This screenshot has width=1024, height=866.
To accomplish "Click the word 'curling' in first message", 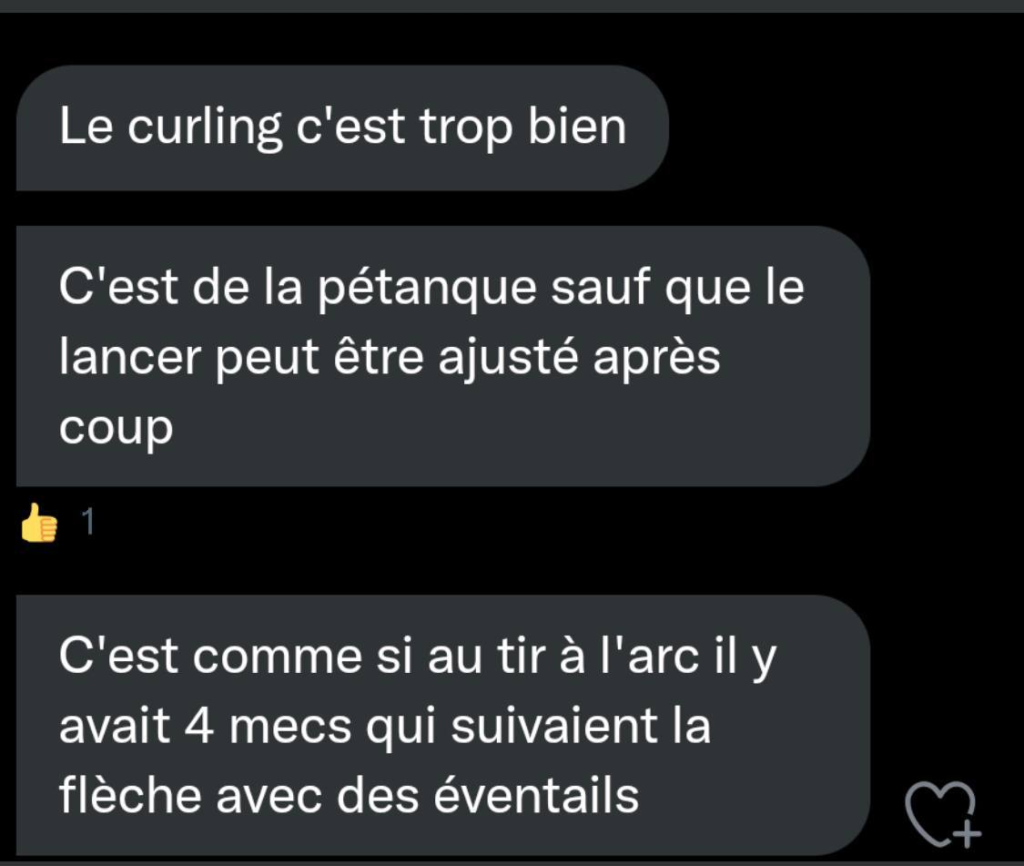I will pyautogui.click(x=204, y=127).
